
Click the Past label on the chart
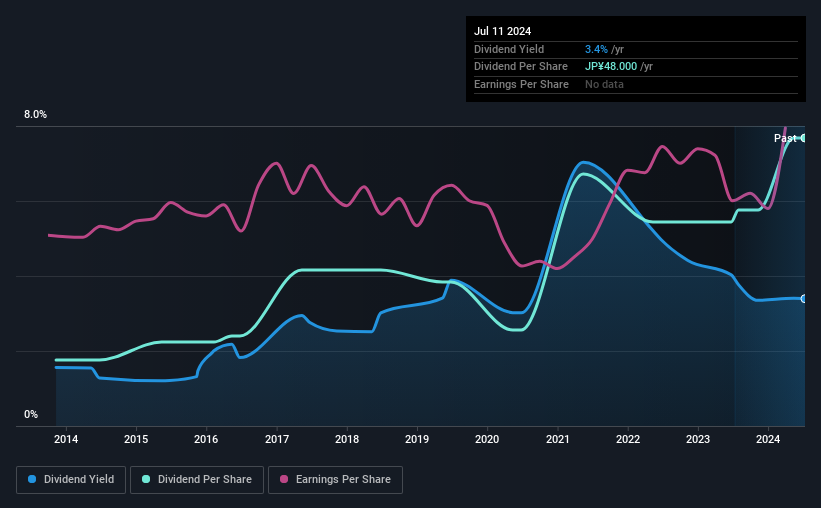785,138
